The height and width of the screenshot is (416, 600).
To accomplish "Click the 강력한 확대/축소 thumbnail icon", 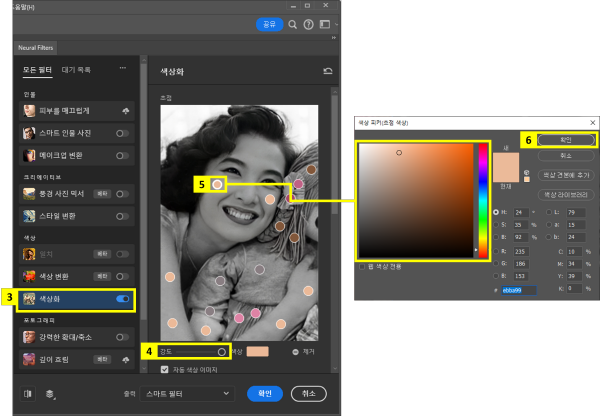I will (29, 337).
